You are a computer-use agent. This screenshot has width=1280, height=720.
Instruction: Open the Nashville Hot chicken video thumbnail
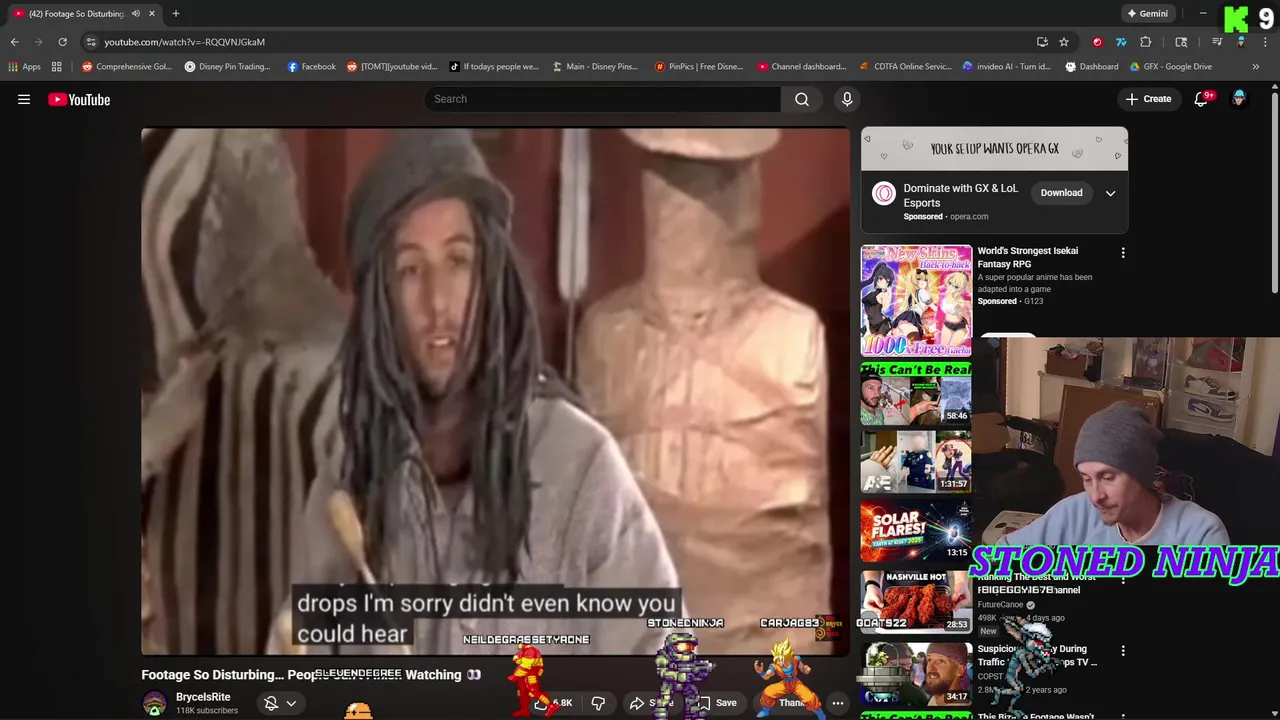click(916, 601)
